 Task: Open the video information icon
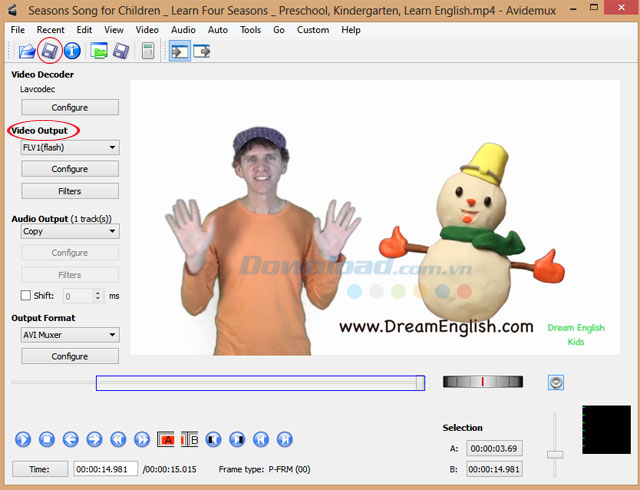72,51
